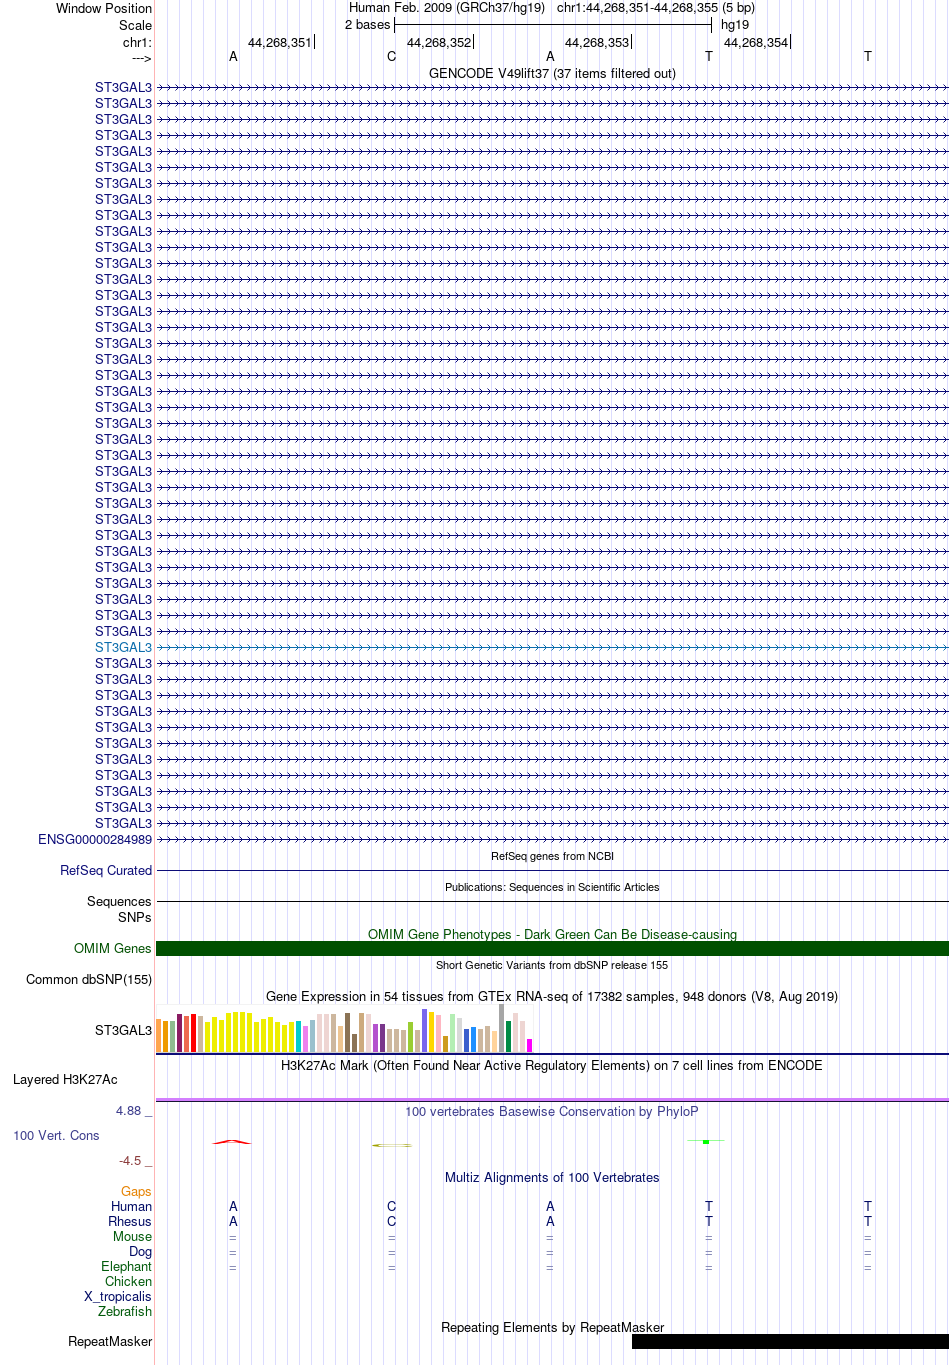
Task: Open the Common dbSNP(155) track label
Action: (89, 979)
